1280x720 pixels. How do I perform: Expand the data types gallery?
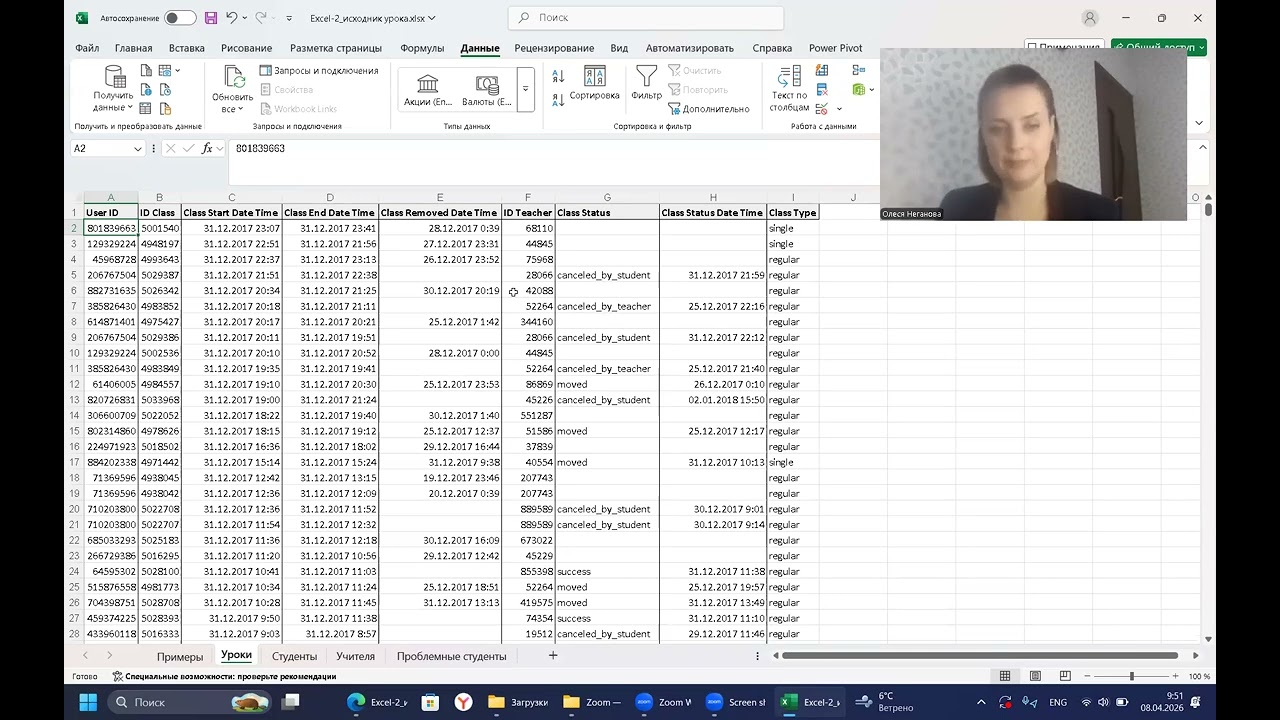[x=525, y=89]
